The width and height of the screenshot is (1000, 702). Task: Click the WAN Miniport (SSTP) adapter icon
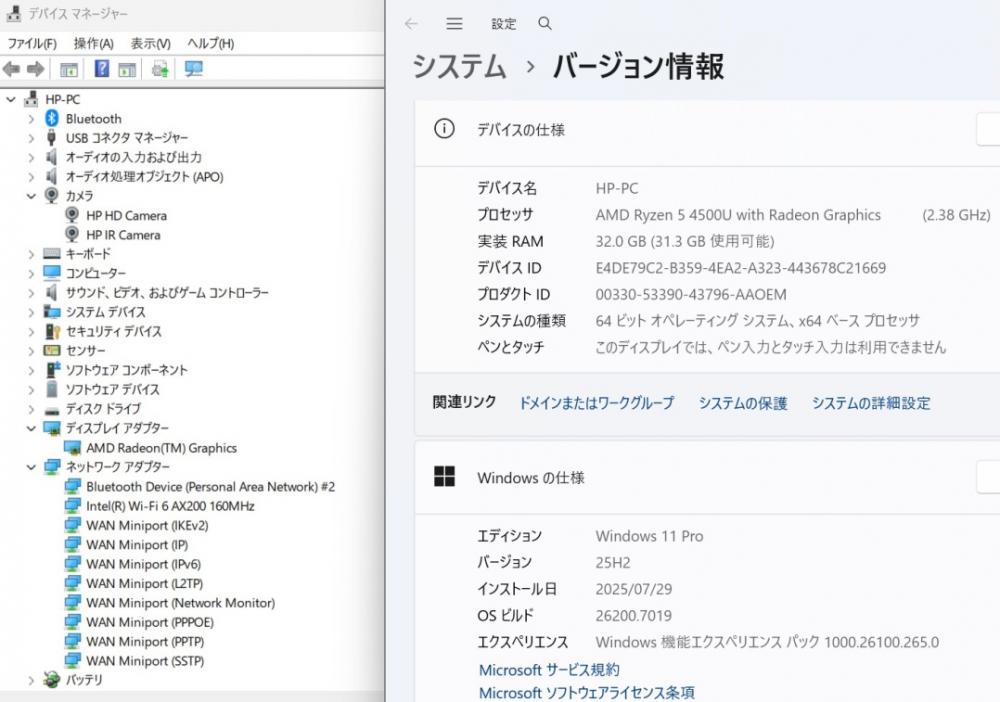click(x=73, y=661)
